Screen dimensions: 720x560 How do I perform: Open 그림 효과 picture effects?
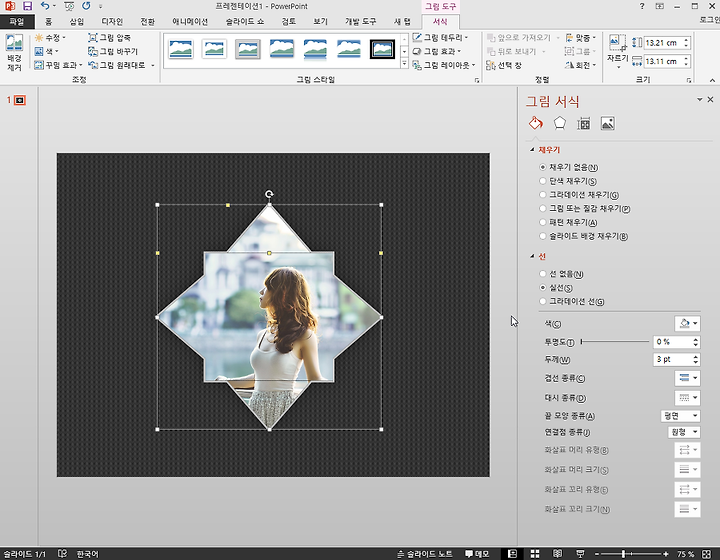pos(436,51)
